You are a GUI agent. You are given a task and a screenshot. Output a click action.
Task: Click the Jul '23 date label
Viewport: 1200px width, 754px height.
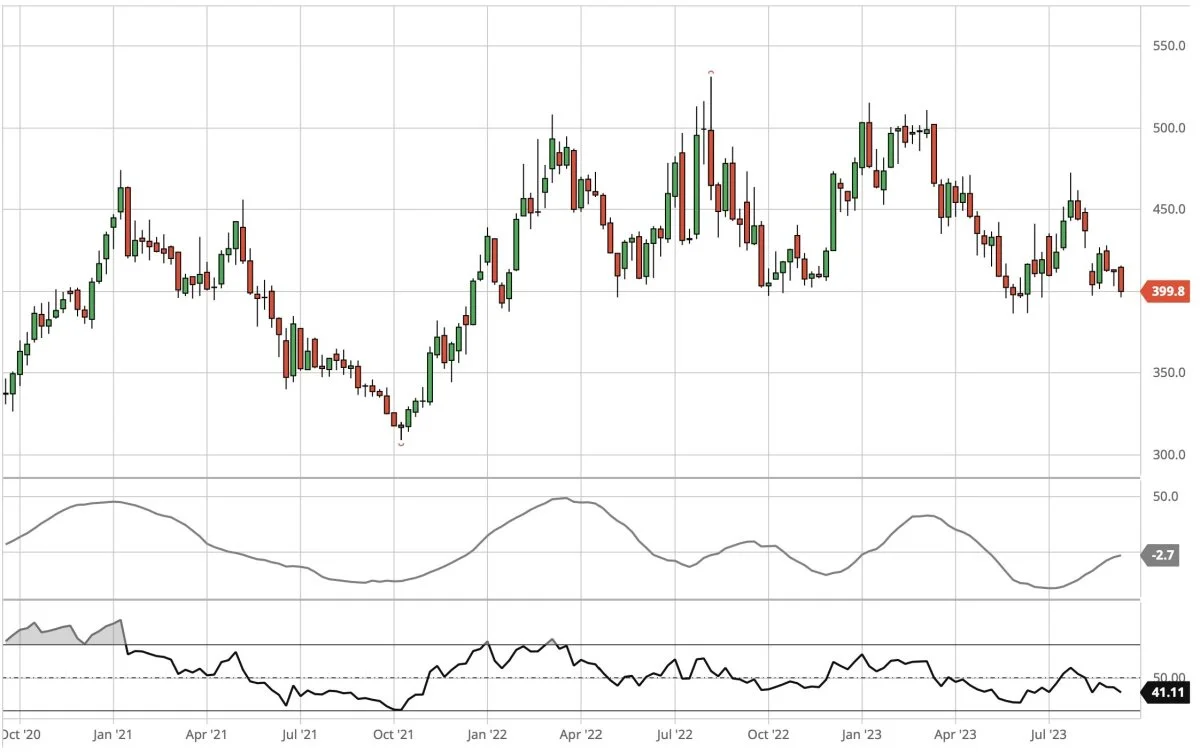coord(1047,735)
